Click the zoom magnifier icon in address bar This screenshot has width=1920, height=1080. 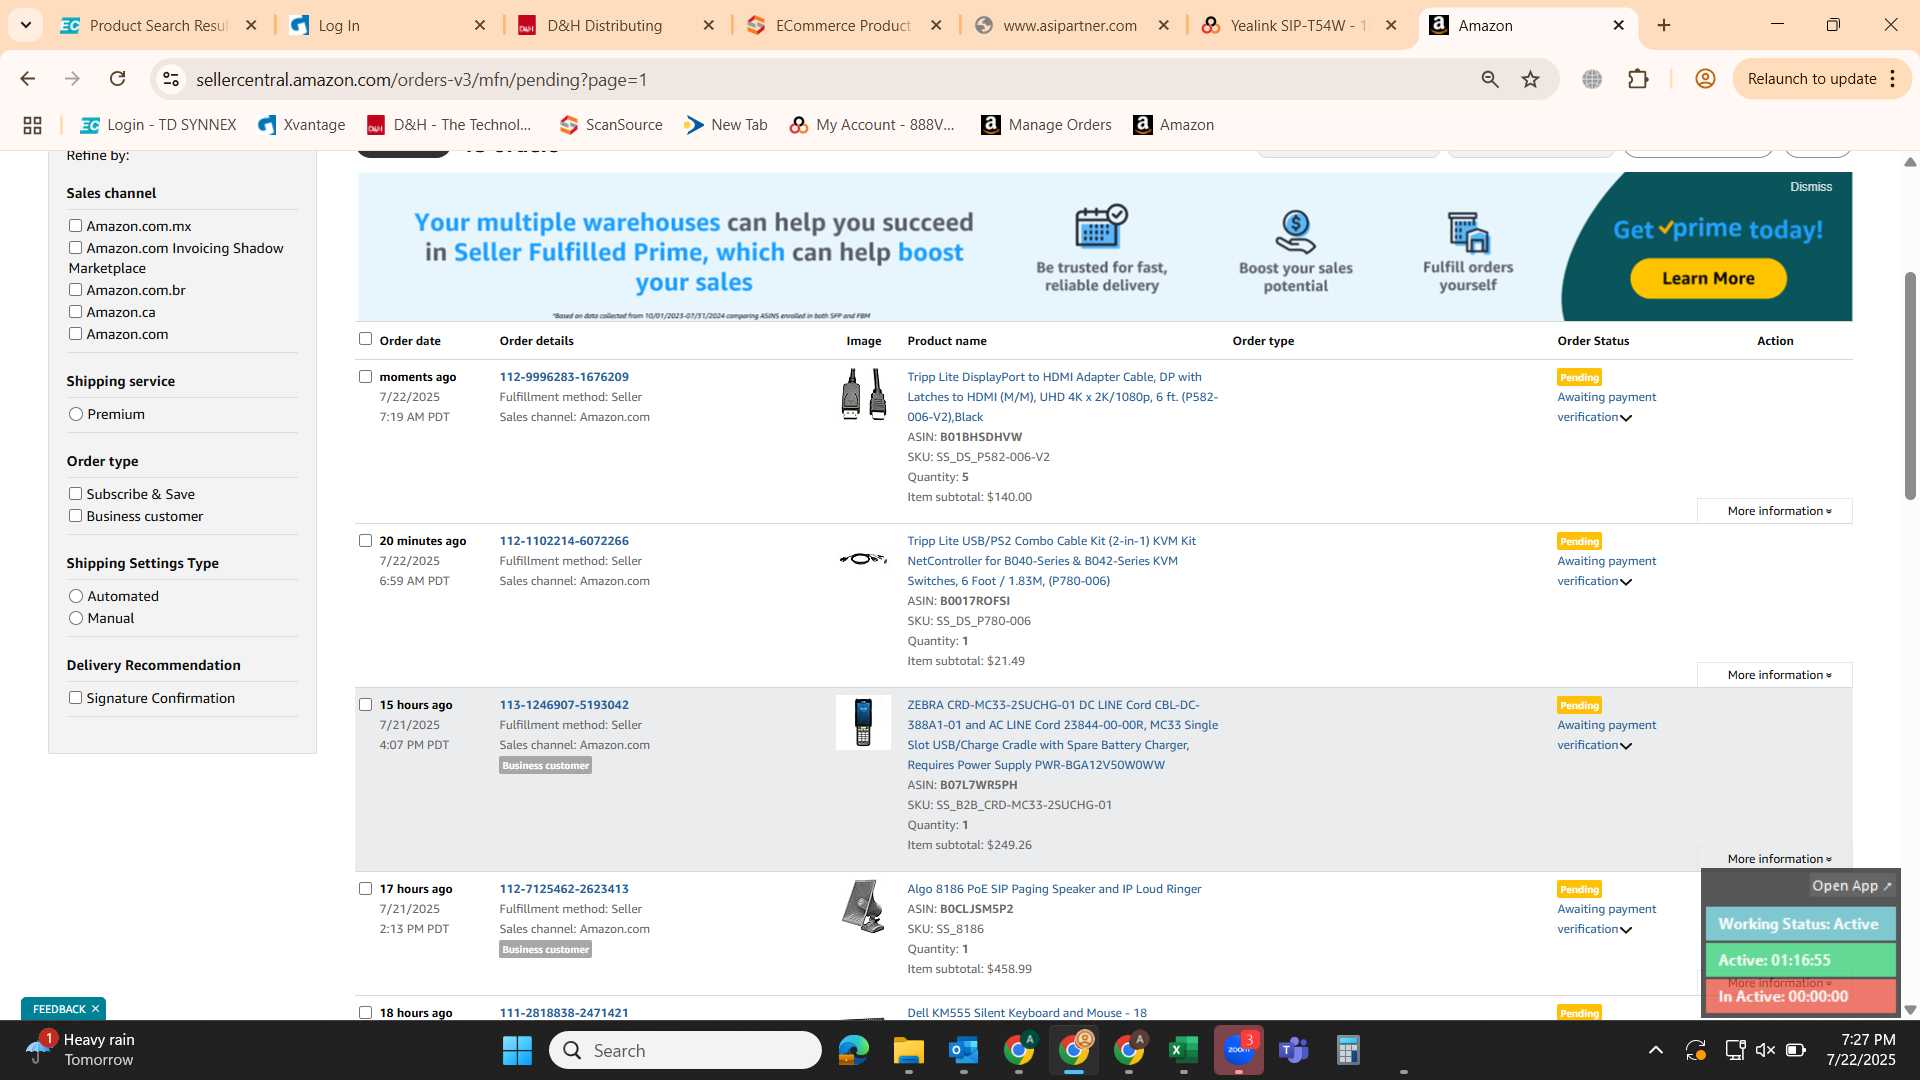pyautogui.click(x=1490, y=79)
